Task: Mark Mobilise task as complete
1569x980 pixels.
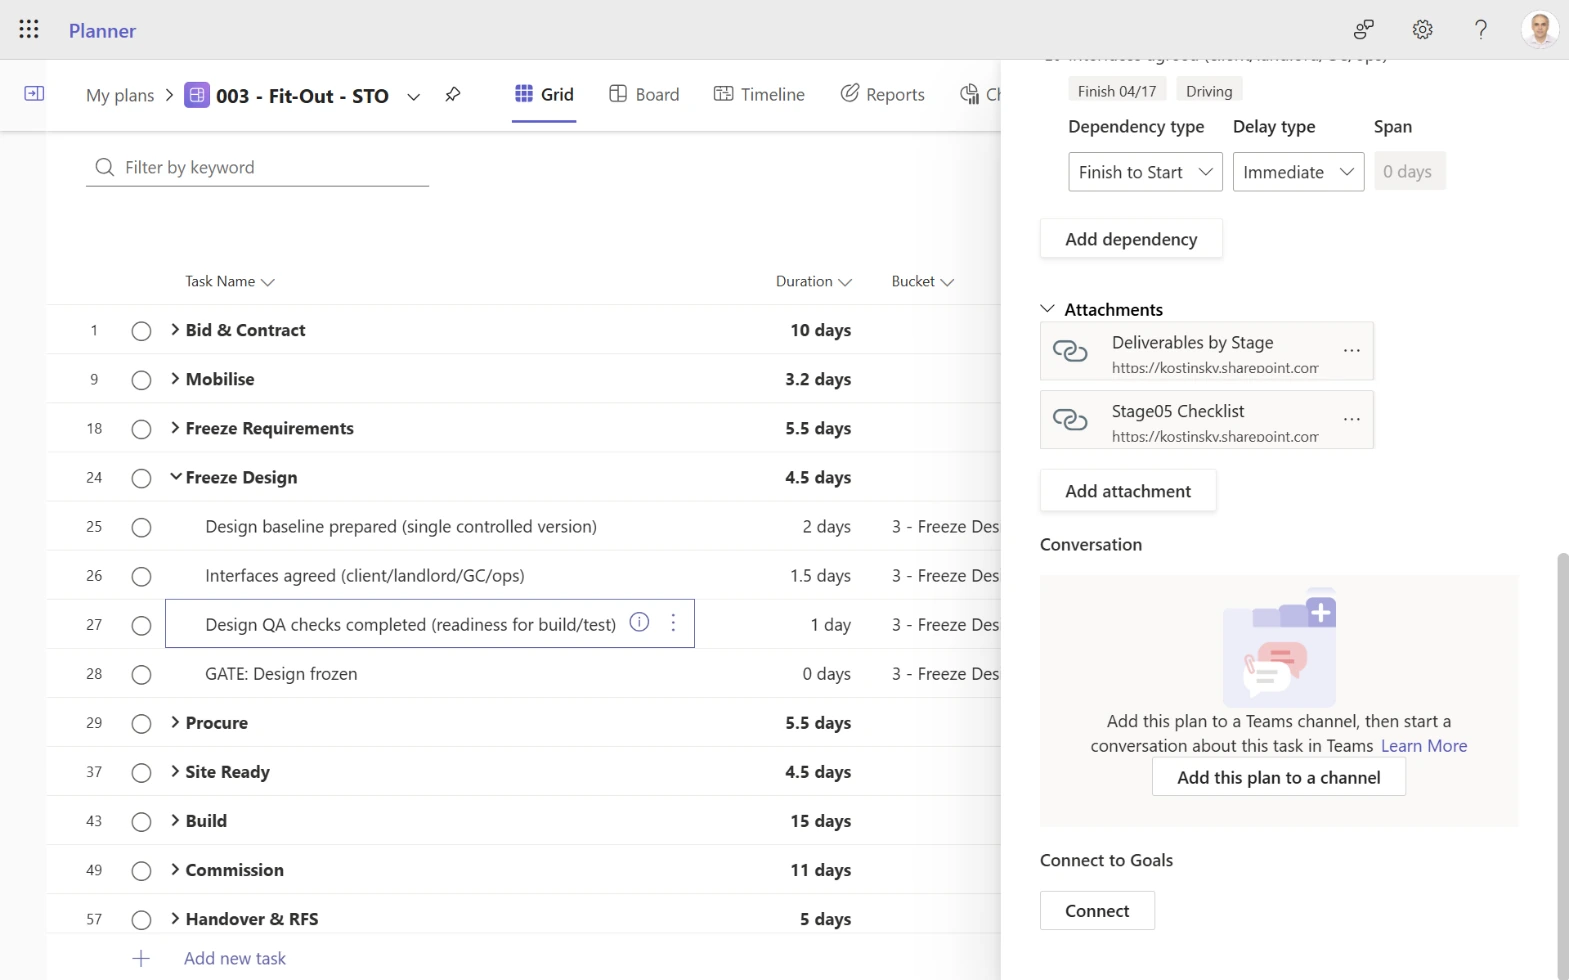Action: coord(141,380)
